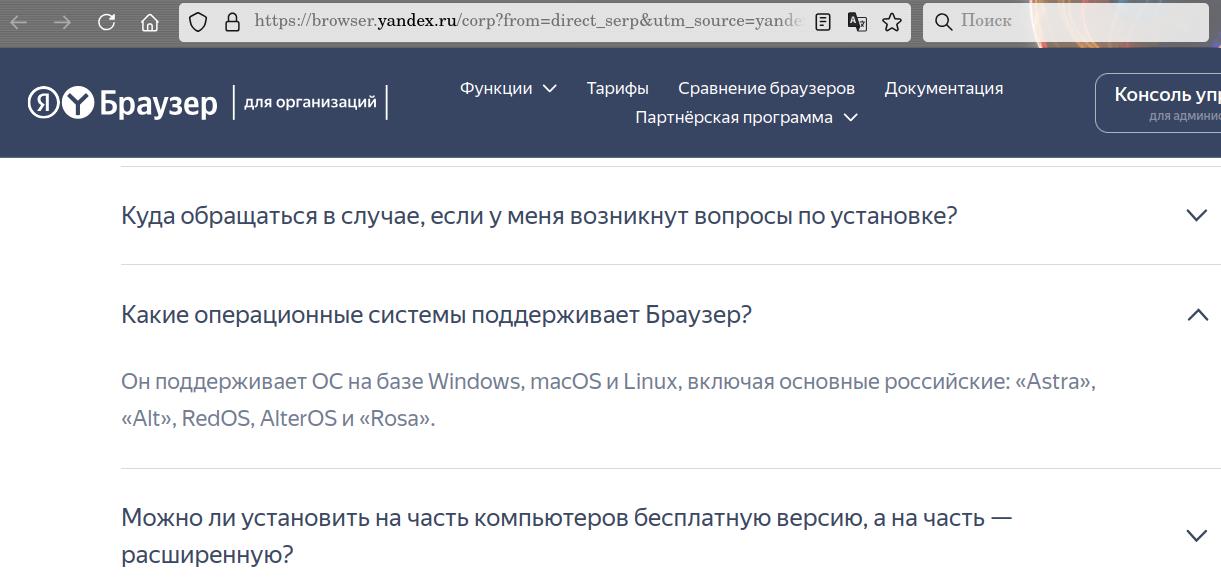Click the browser forward arrow
This screenshot has width=1221, height=580.
(62, 22)
